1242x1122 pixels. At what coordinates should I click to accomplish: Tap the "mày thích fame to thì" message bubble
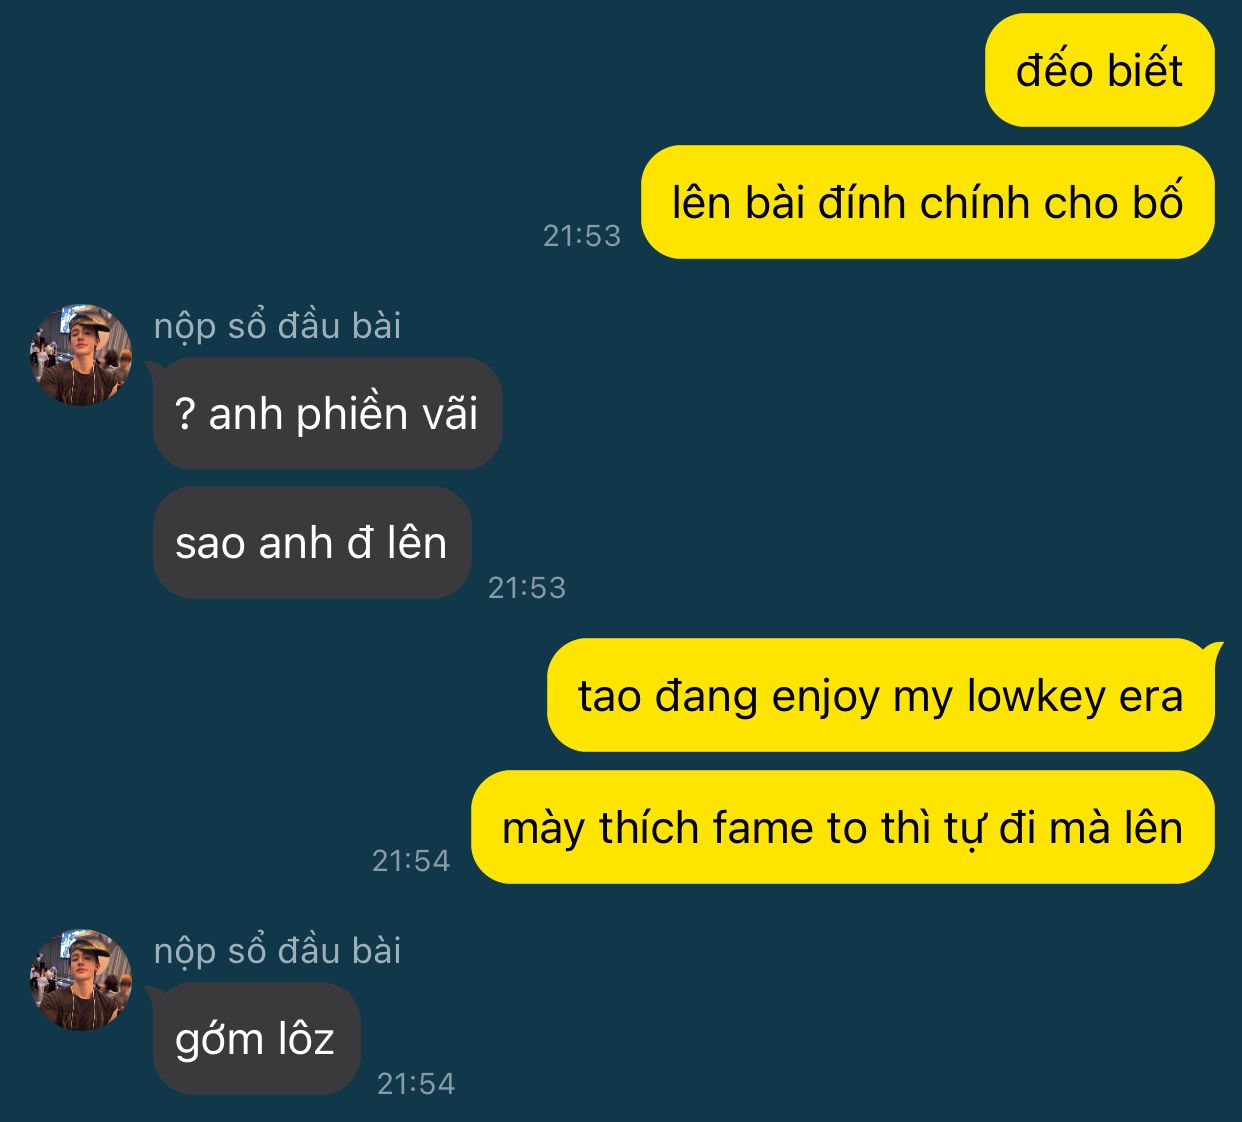(x=843, y=827)
